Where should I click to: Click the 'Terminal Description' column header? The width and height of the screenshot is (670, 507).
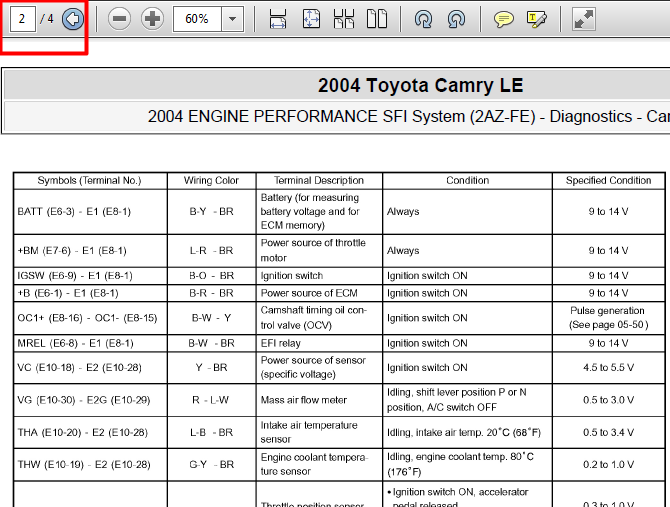[319, 181]
